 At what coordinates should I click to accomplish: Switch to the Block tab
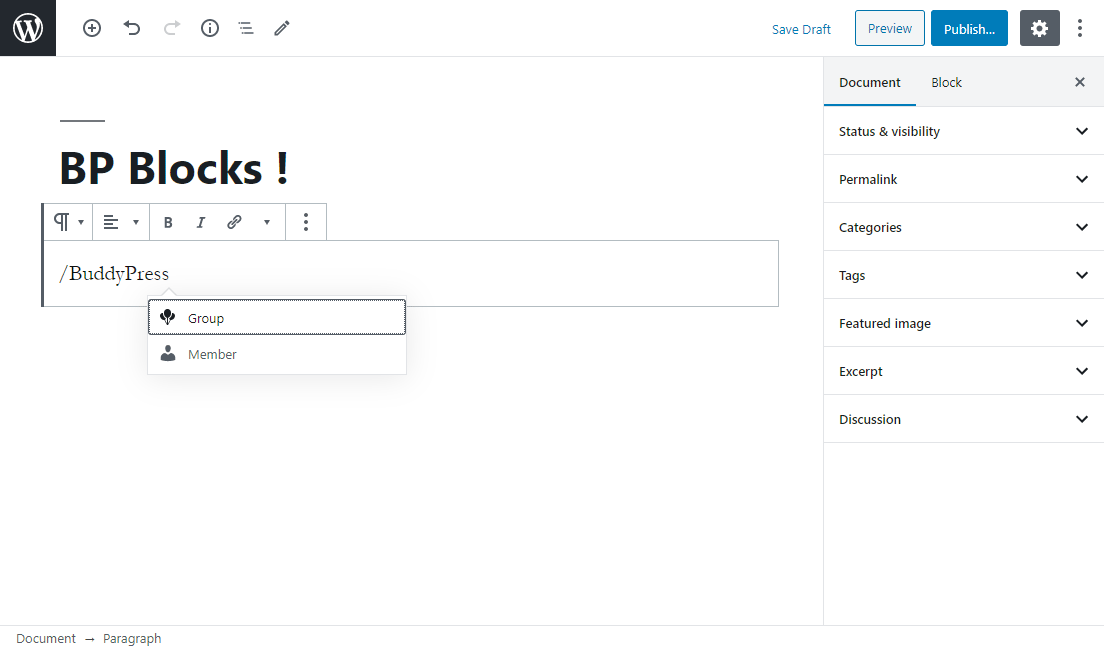coord(946,82)
